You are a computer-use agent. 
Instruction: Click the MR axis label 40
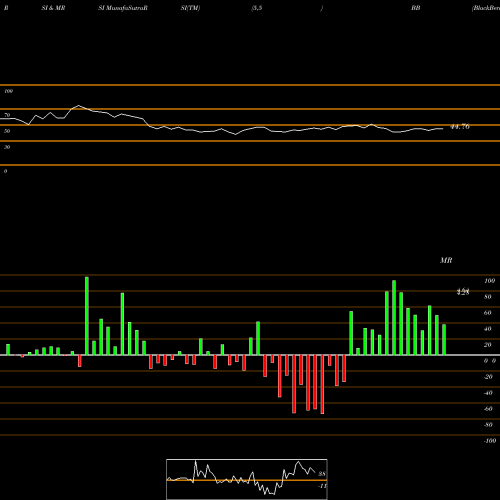point(488,329)
